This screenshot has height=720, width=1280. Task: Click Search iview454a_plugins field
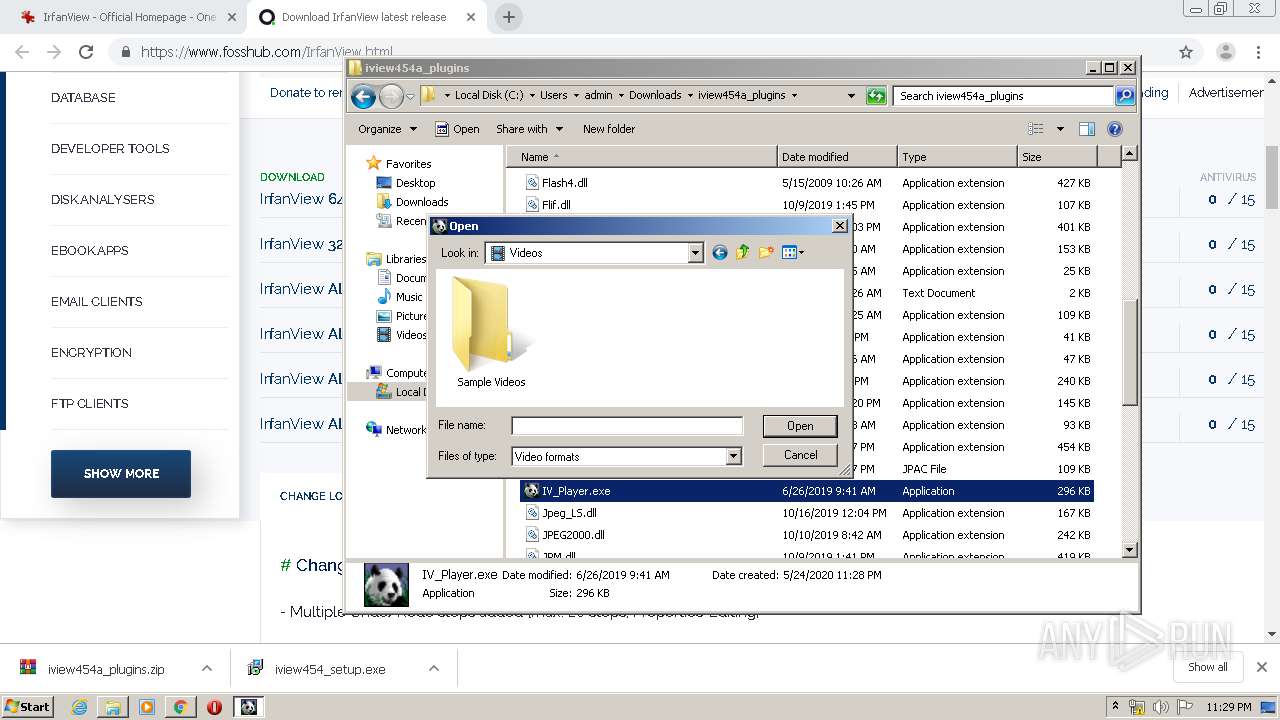(1004, 96)
